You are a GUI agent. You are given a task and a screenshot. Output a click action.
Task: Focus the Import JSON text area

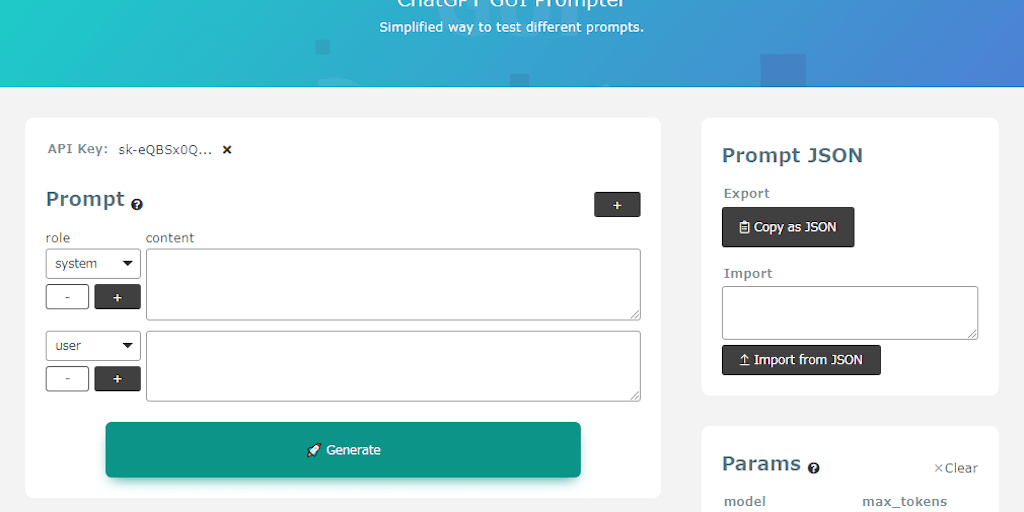click(x=849, y=312)
